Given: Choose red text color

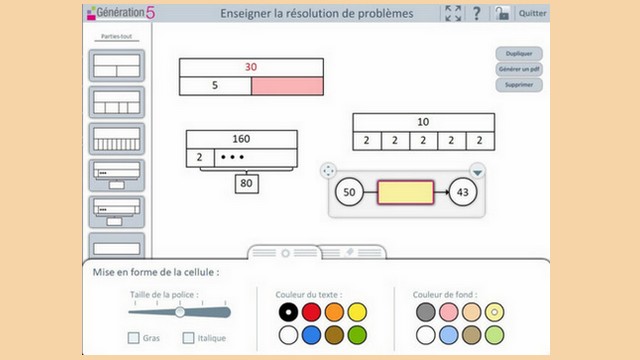Looking at the screenshot, I should [x=311, y=312].
